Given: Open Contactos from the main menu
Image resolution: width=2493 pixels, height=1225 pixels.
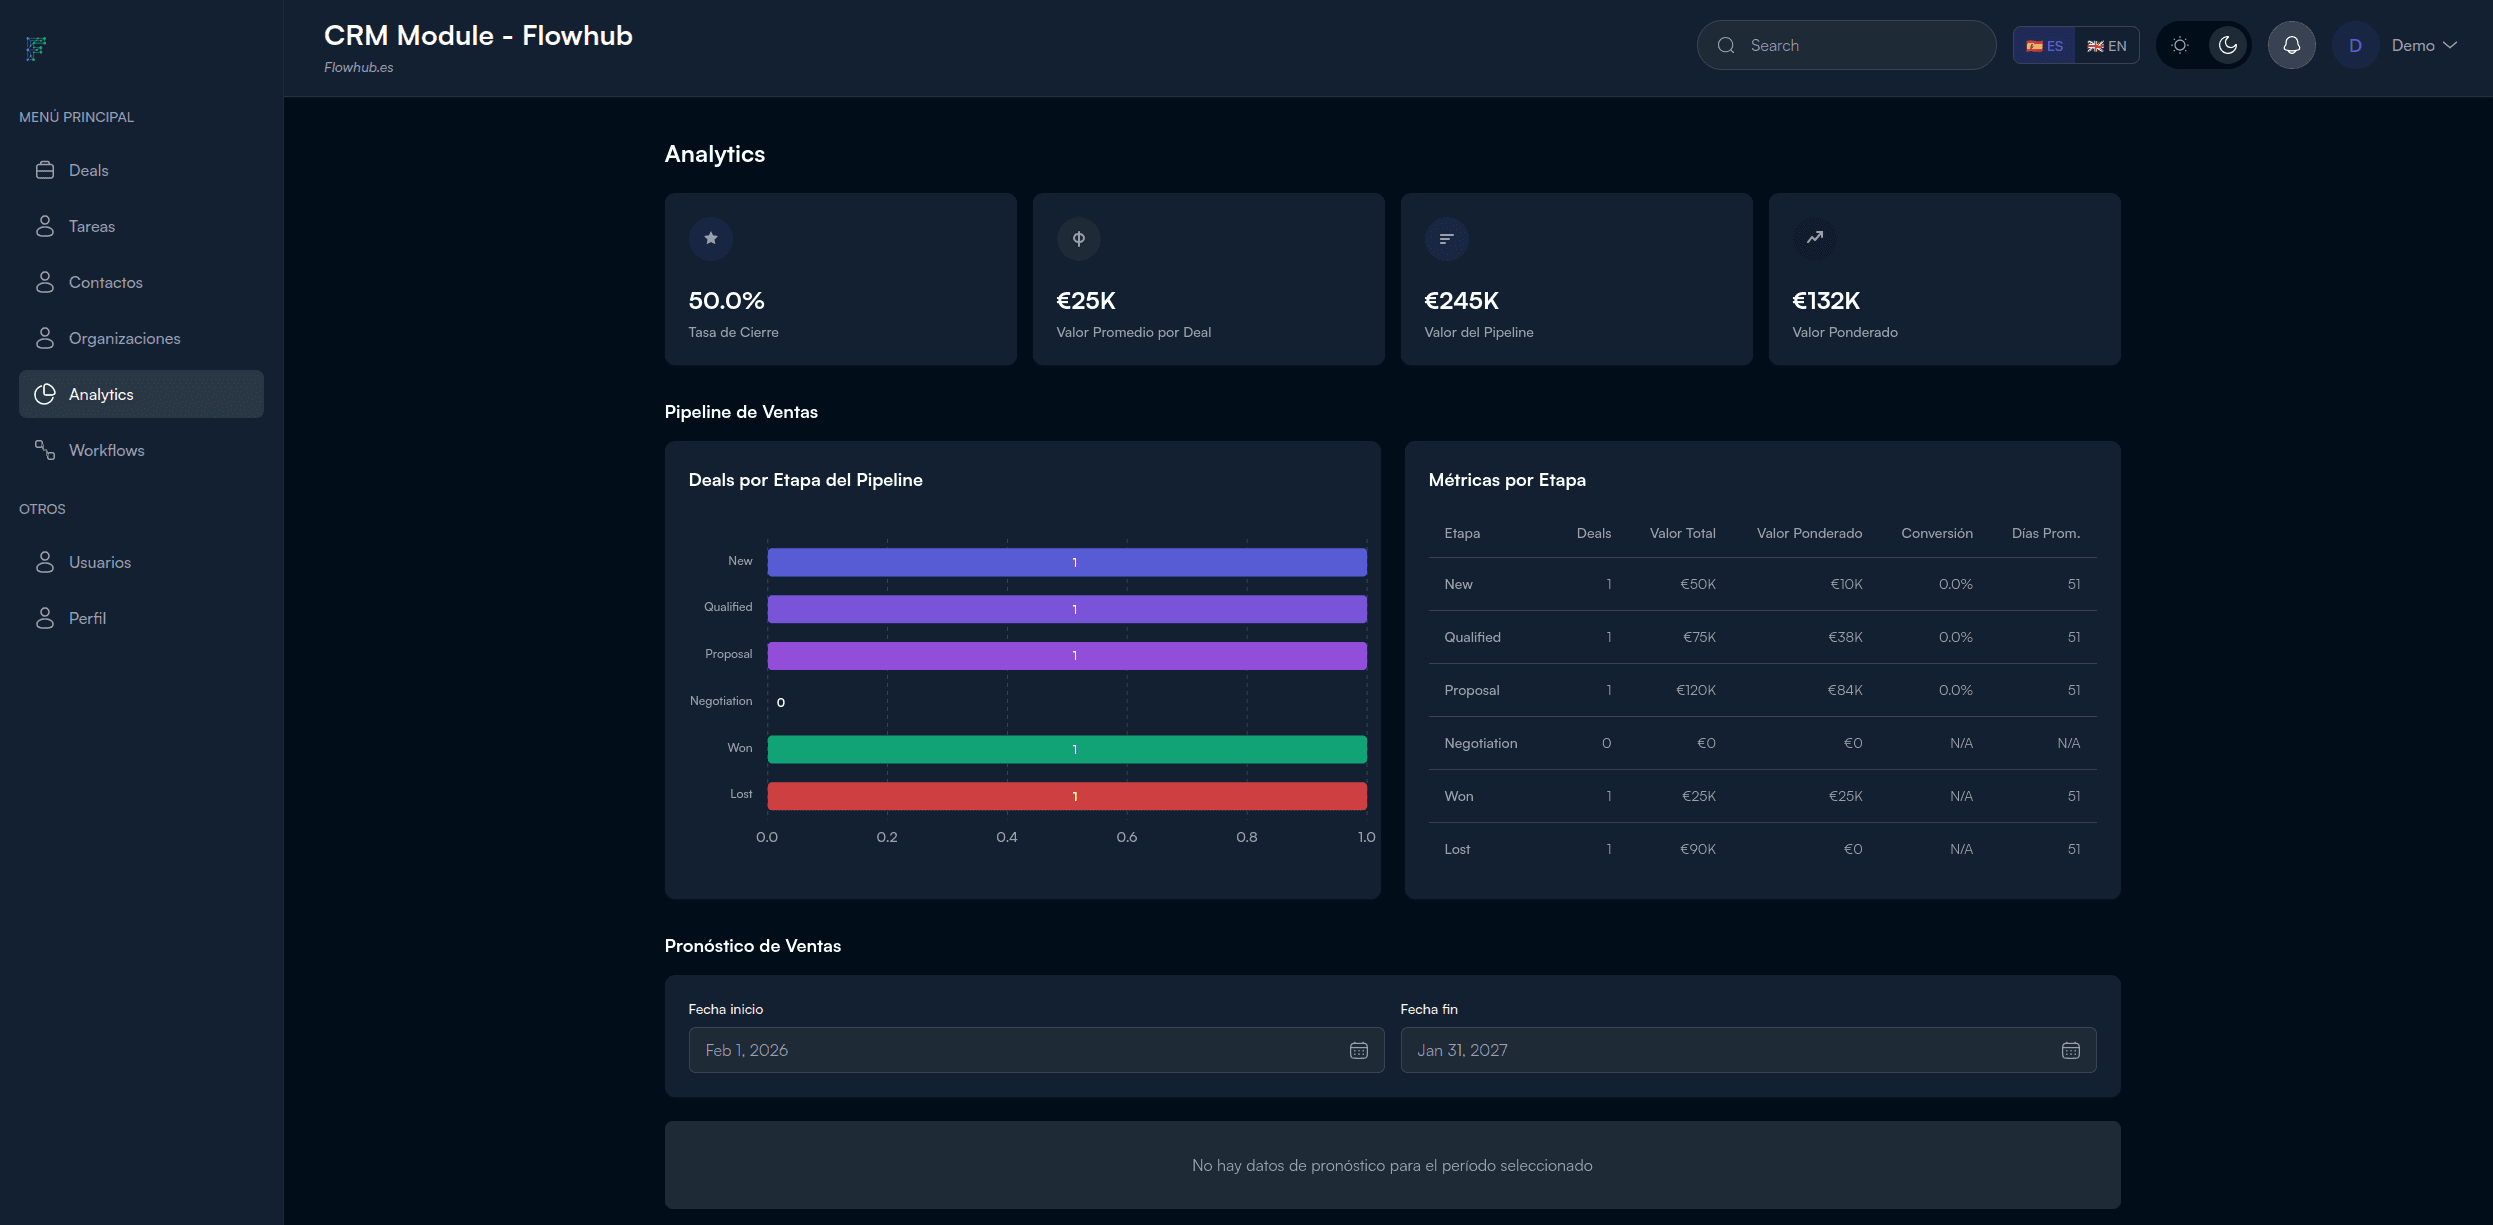Looking at the screenshot, I should [105, 282].
